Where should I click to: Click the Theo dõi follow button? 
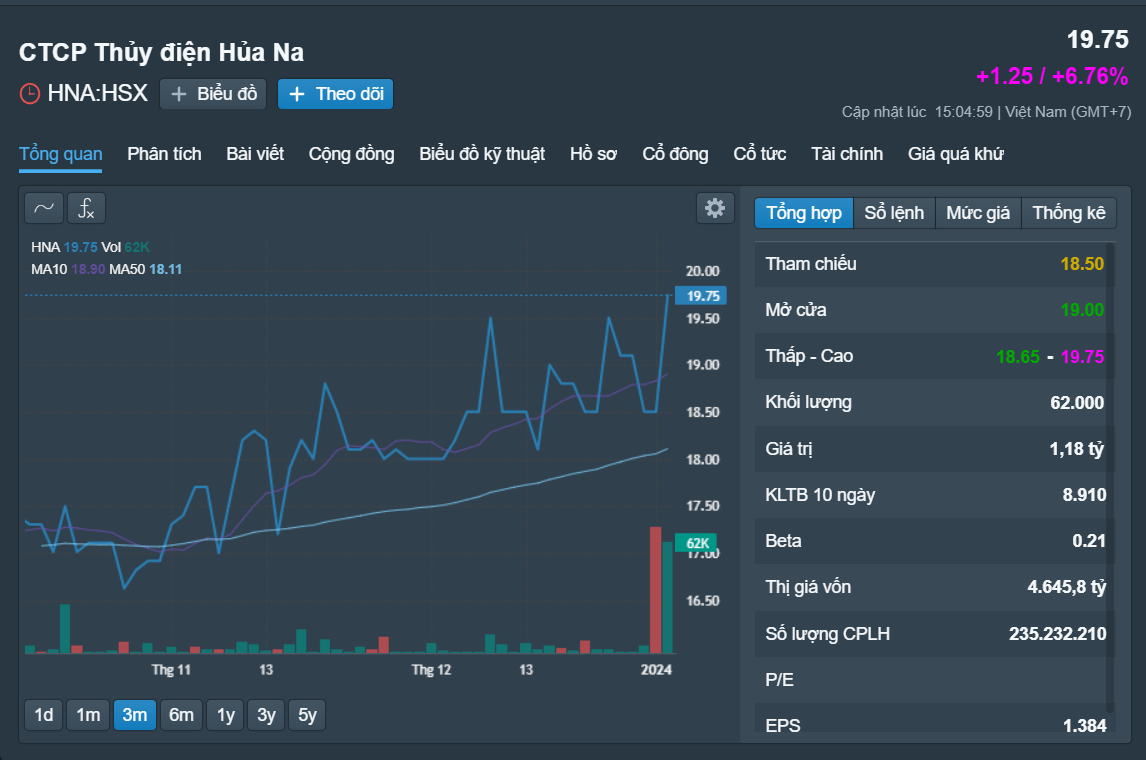pos(335,94)
